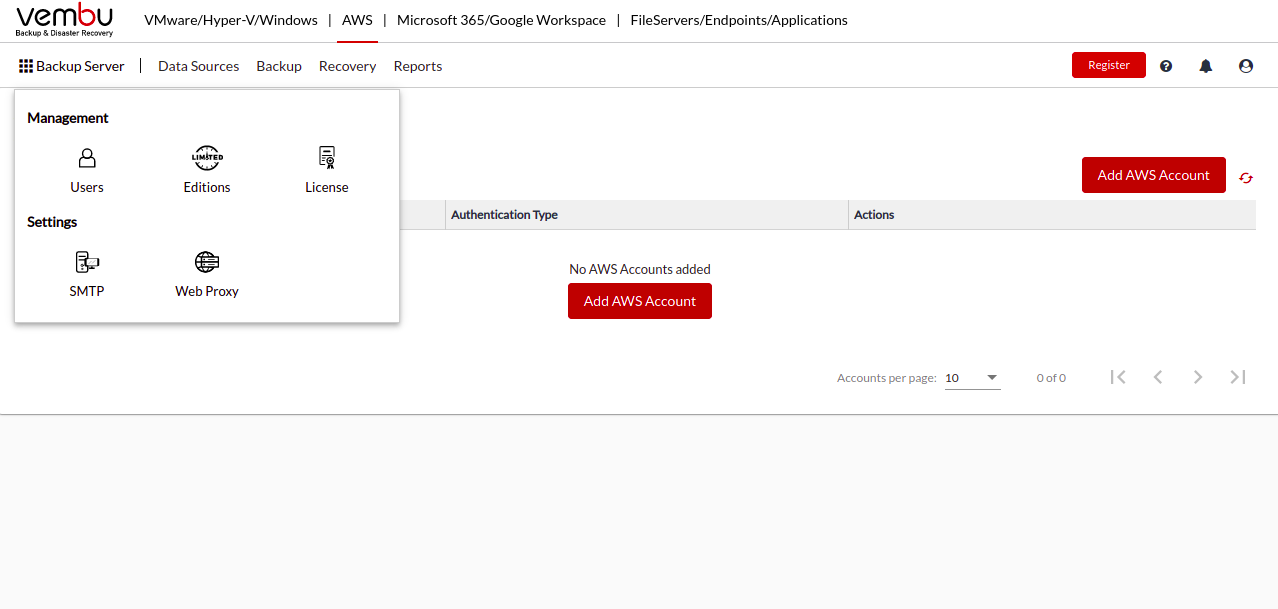The width and height of the screenshot is (1278, 609).
Task: Open Web Proxy settings icon
Action: tap(207, 262)
